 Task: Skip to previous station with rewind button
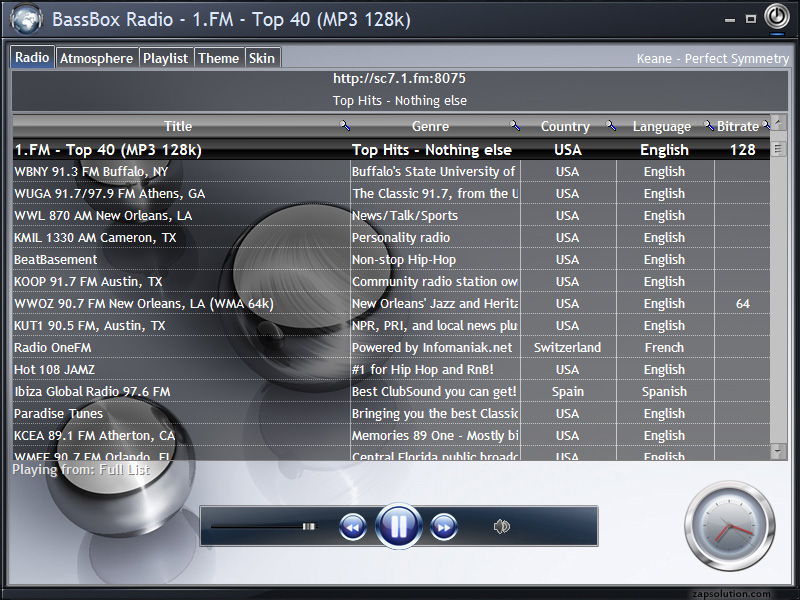click(353, 527)
